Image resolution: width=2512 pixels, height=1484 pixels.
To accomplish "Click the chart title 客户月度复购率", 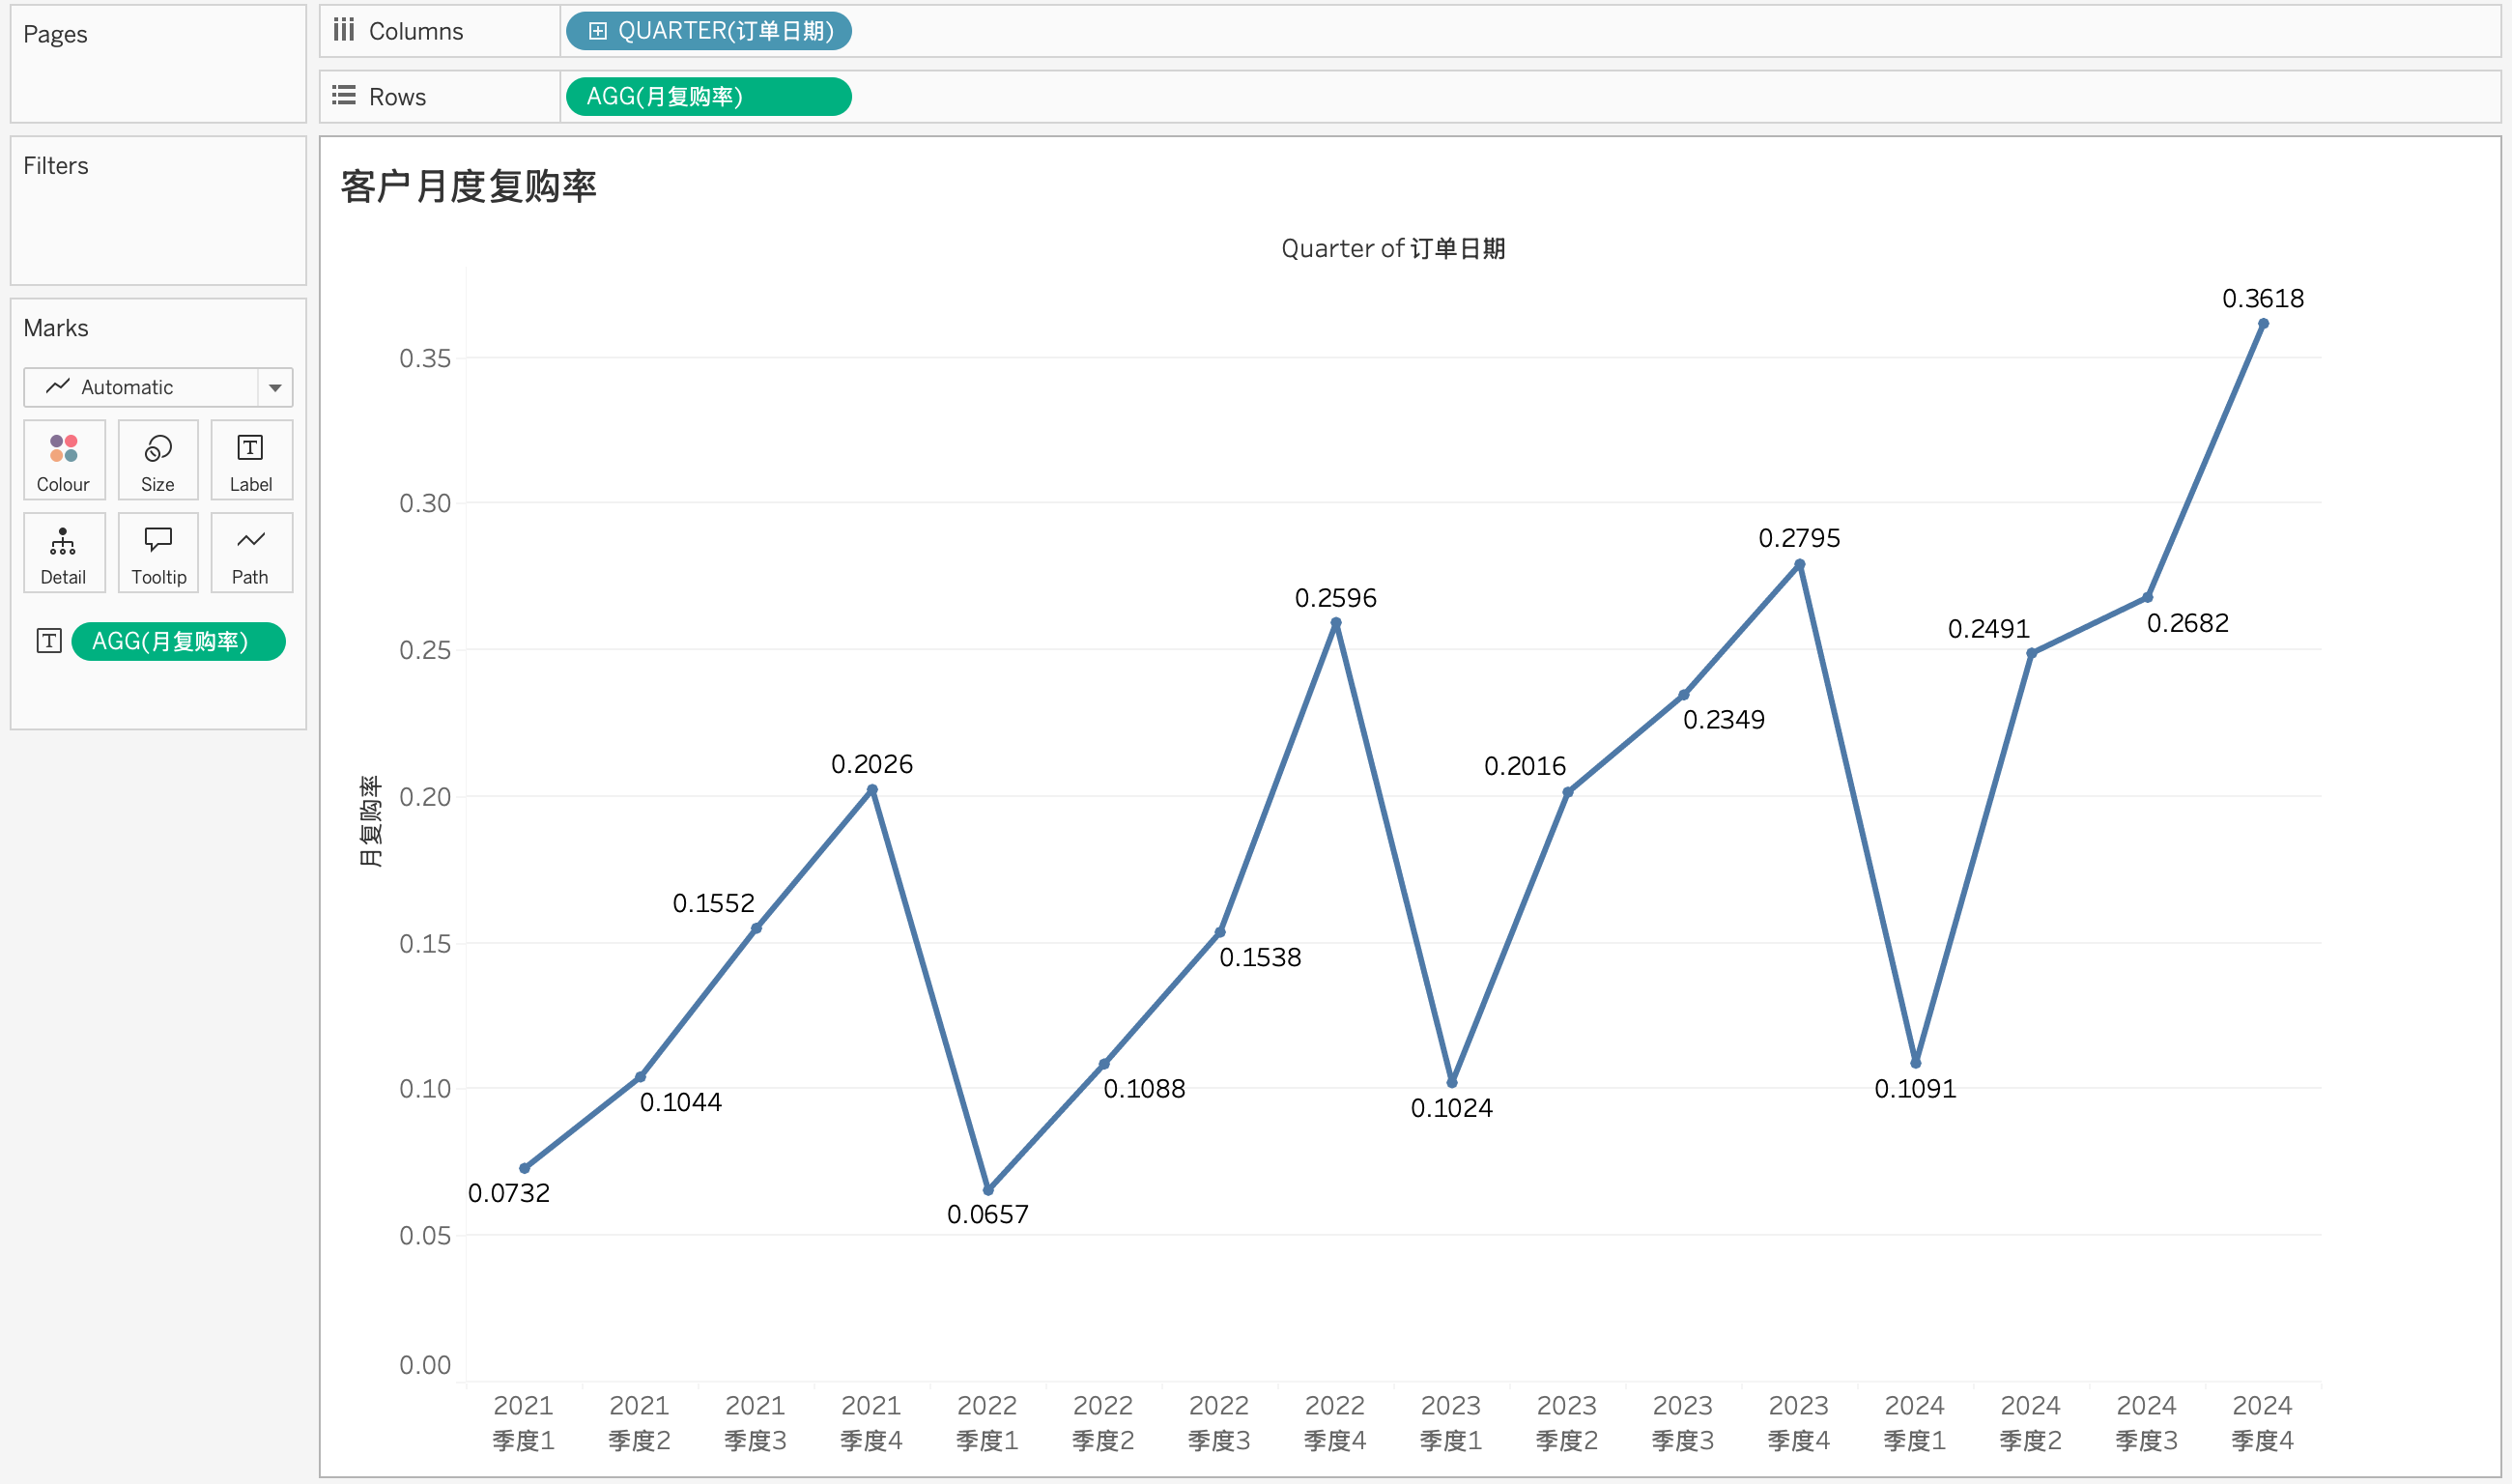I will coord(468,187).
